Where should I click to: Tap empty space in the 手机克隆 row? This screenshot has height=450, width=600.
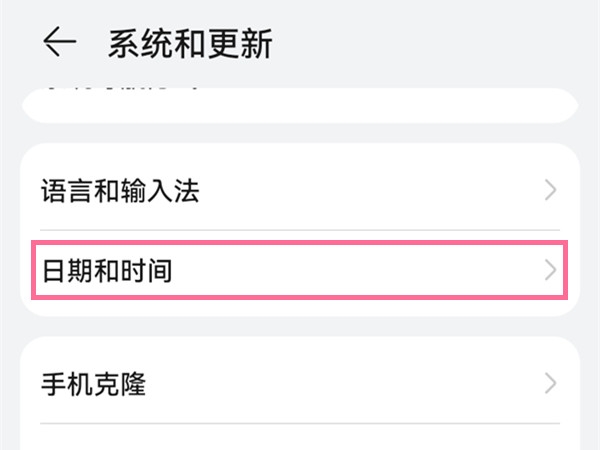[x=350, y=383]
